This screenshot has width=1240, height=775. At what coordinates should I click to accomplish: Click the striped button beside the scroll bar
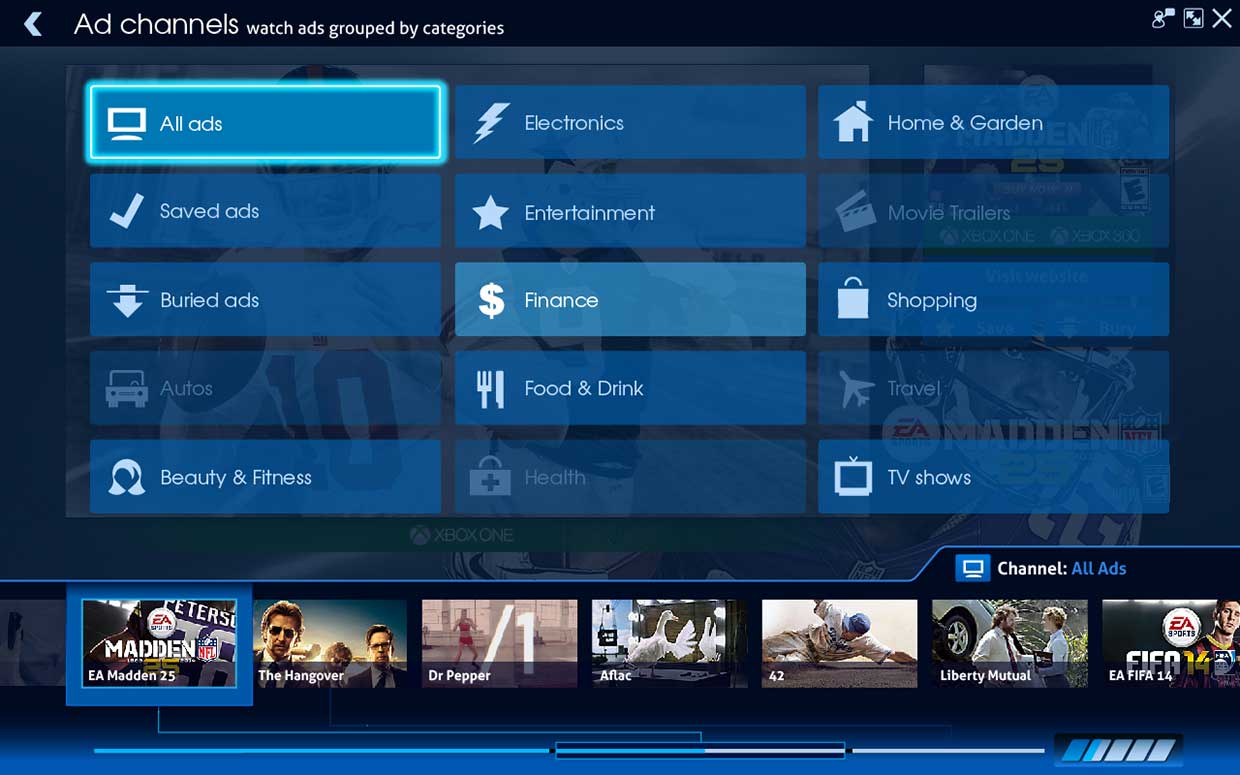point(1118,750)
